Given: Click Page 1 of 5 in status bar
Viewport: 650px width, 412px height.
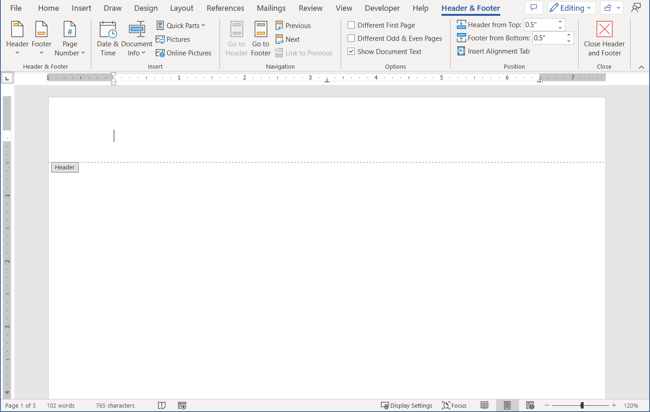Looking at the screenshot, I should (x=20, y=405).
